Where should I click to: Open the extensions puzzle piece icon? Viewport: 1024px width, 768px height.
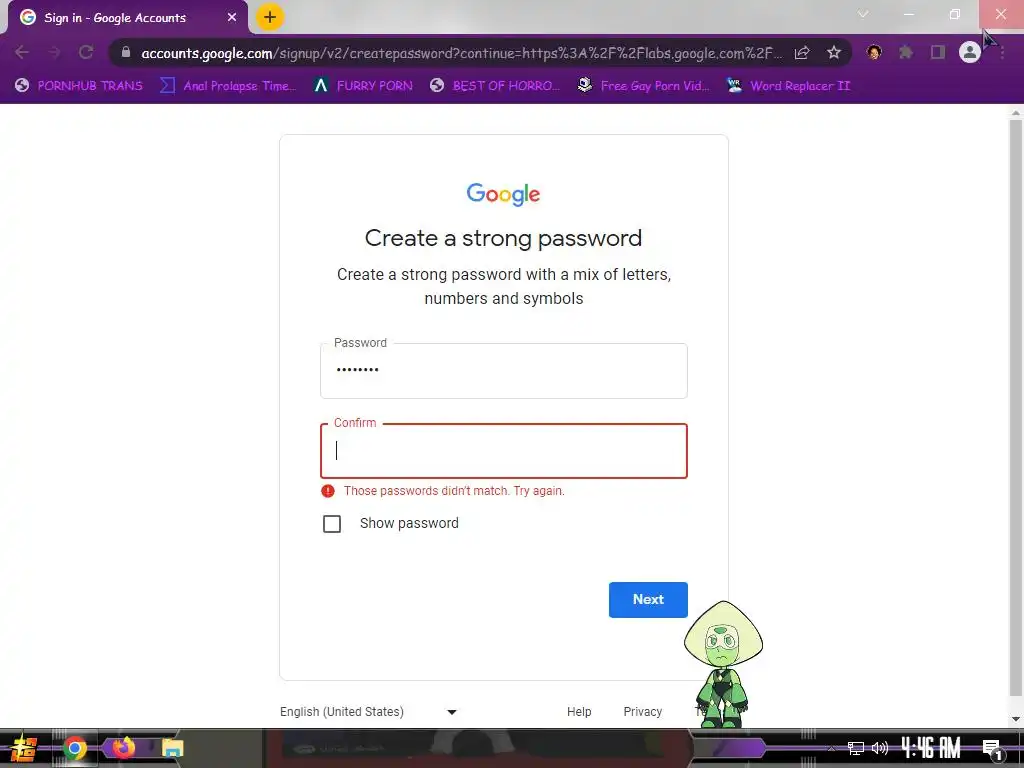coord(906,52)
